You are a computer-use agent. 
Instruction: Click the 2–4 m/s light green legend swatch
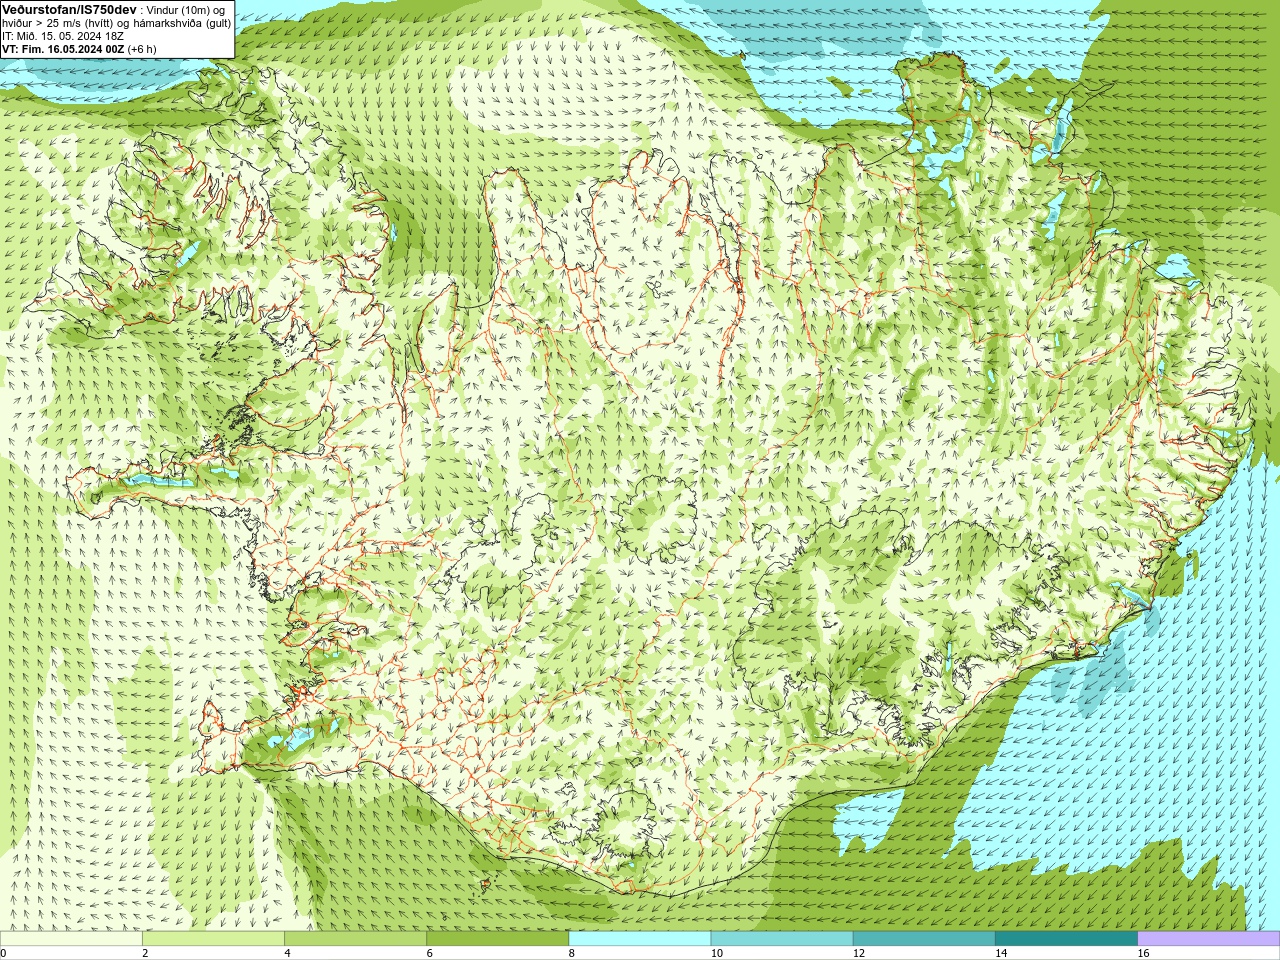coord(213,939)
